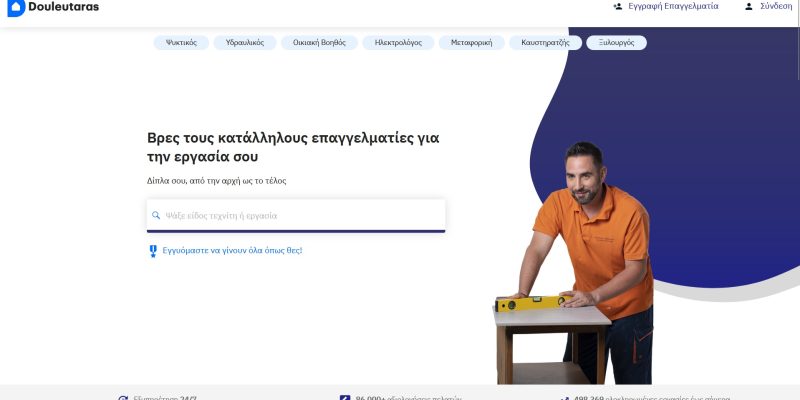Click the Douleutaras house logo icon
Viewport: 800px width, 400px height.
pos(16,8)
